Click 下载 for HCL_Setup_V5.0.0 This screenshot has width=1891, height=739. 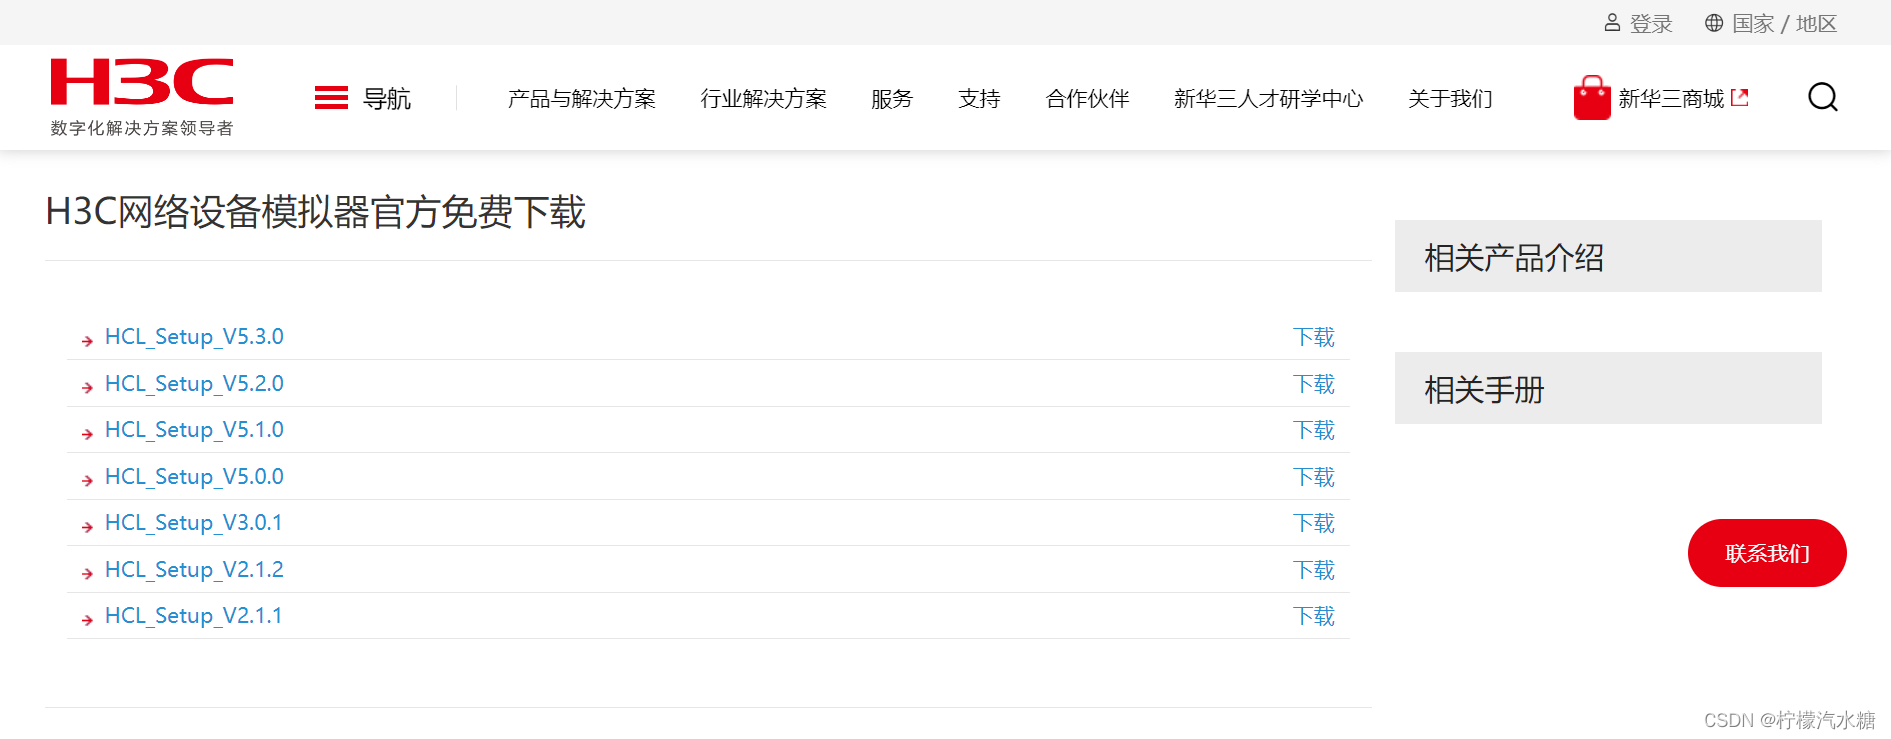click(1314, 477)
